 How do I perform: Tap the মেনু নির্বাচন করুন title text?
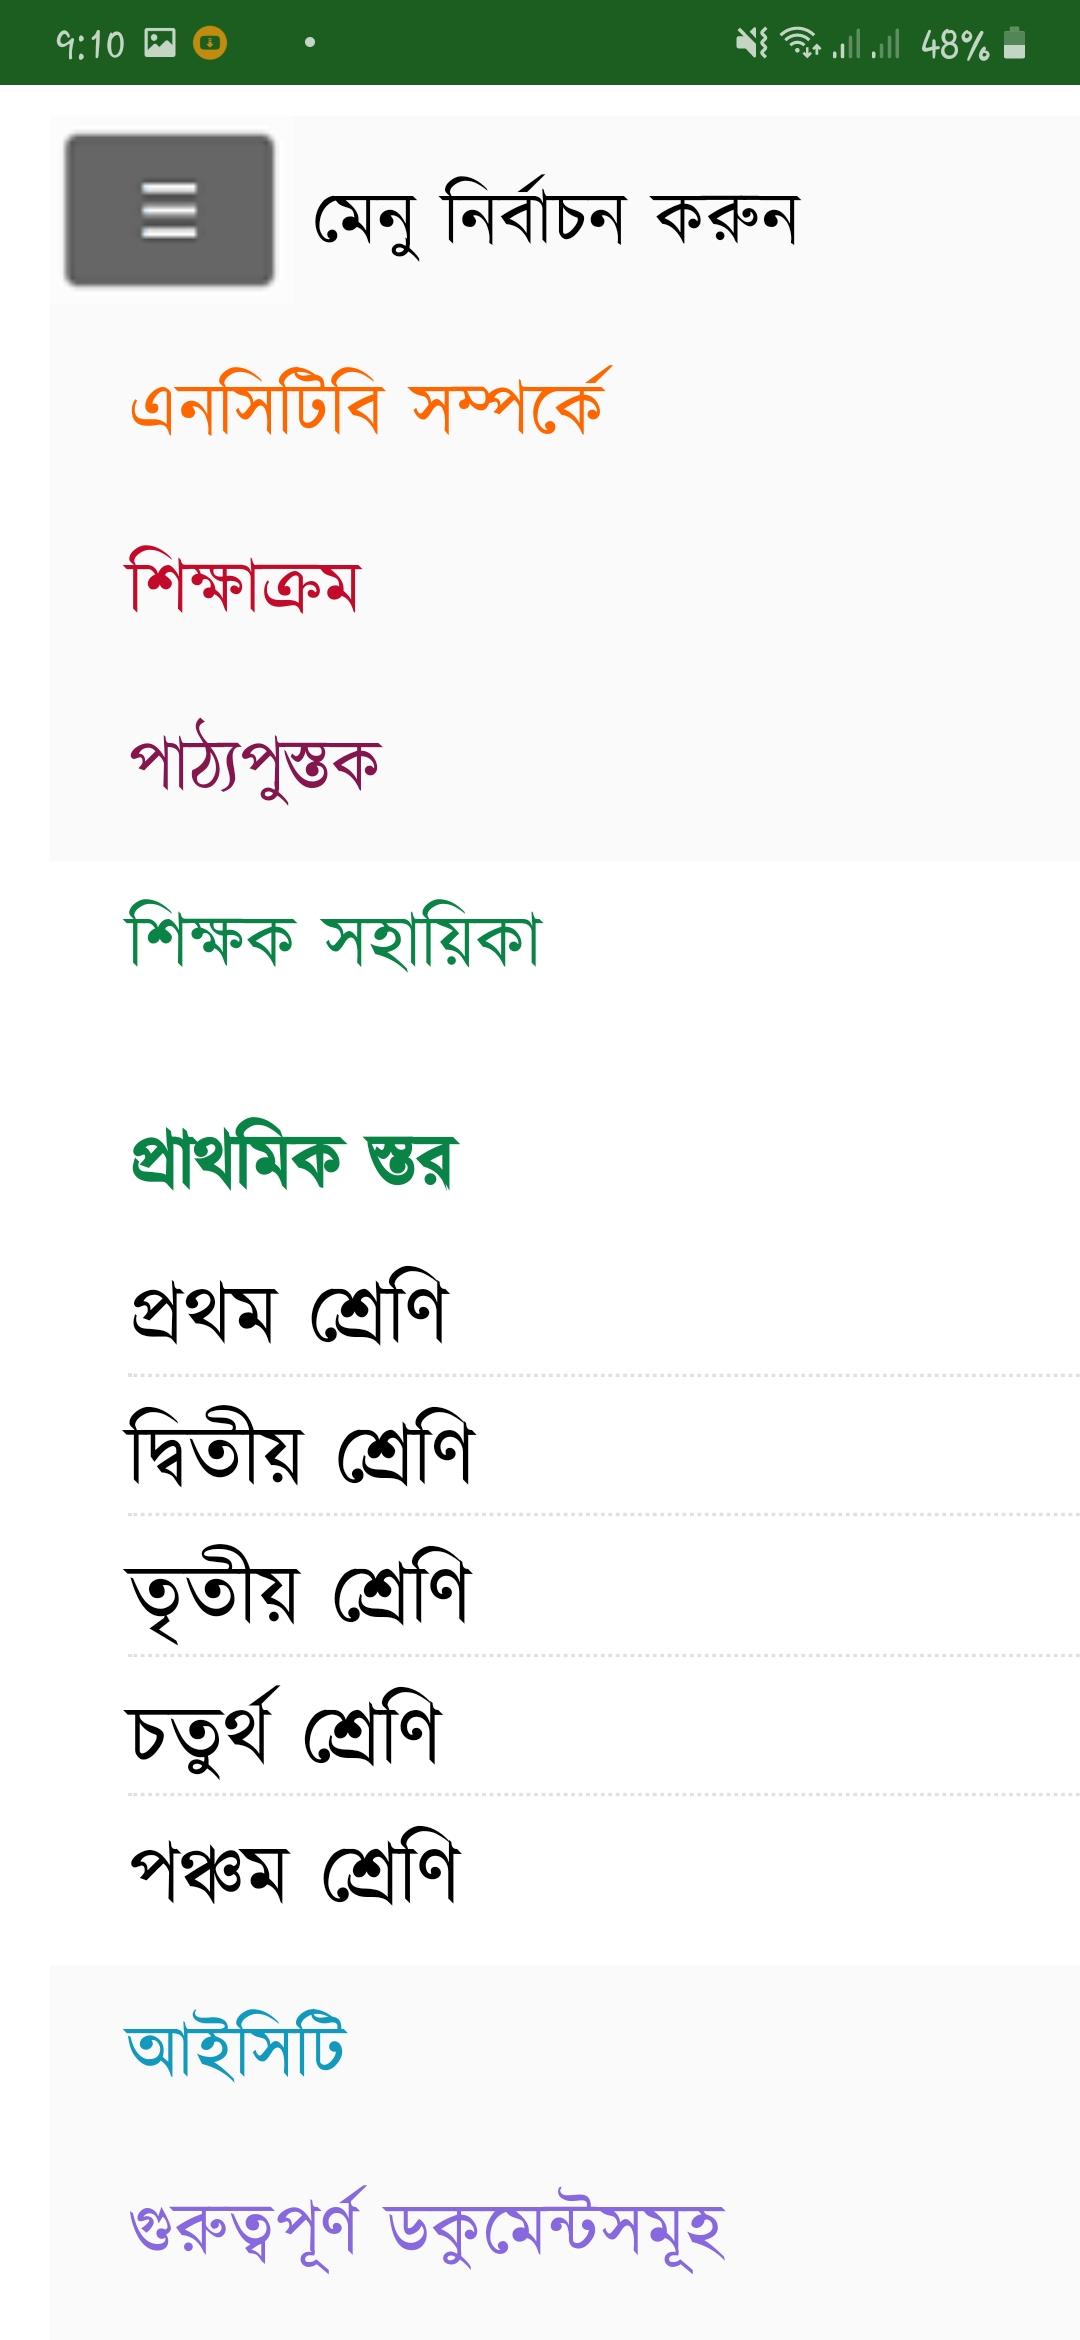tap(556, 216)
